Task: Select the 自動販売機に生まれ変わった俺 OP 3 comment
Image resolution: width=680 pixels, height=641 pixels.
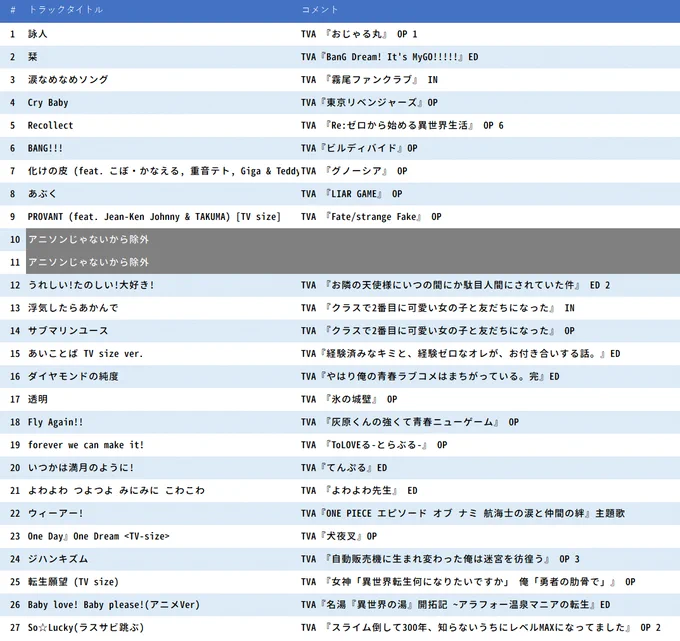Action: click(x=440, y=559)
